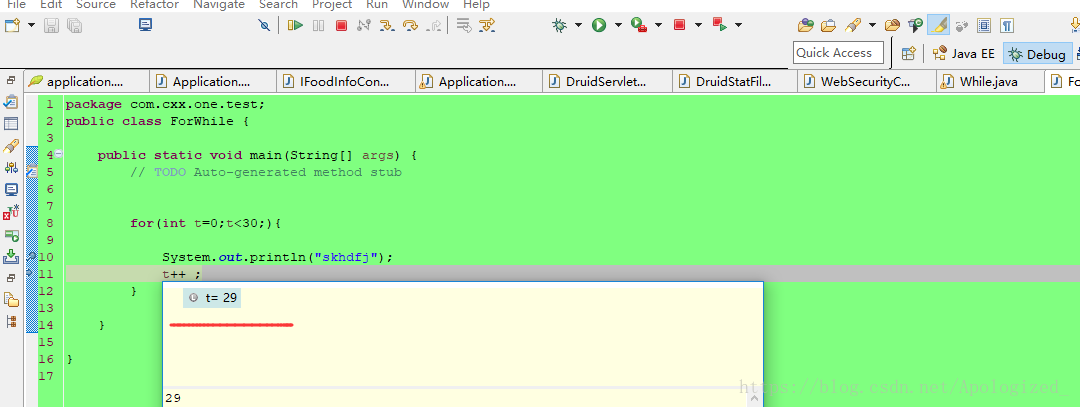The width and height of the screenshot is (1080, 407).
Task: Click the brown open folder icon after Search
Action: click(x=892, y=25)
